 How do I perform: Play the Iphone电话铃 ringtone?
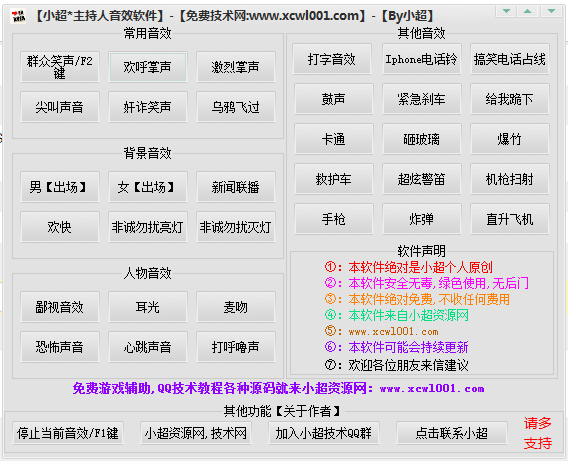coord(422,59)
